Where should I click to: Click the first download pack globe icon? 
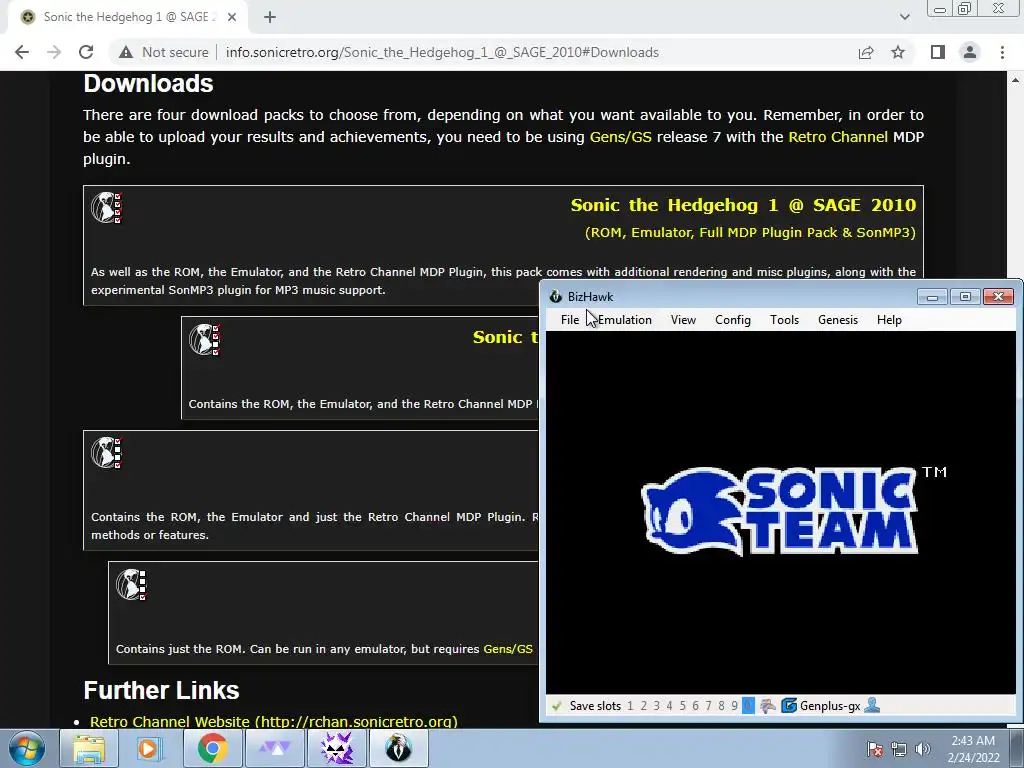(x=106, y=208)
